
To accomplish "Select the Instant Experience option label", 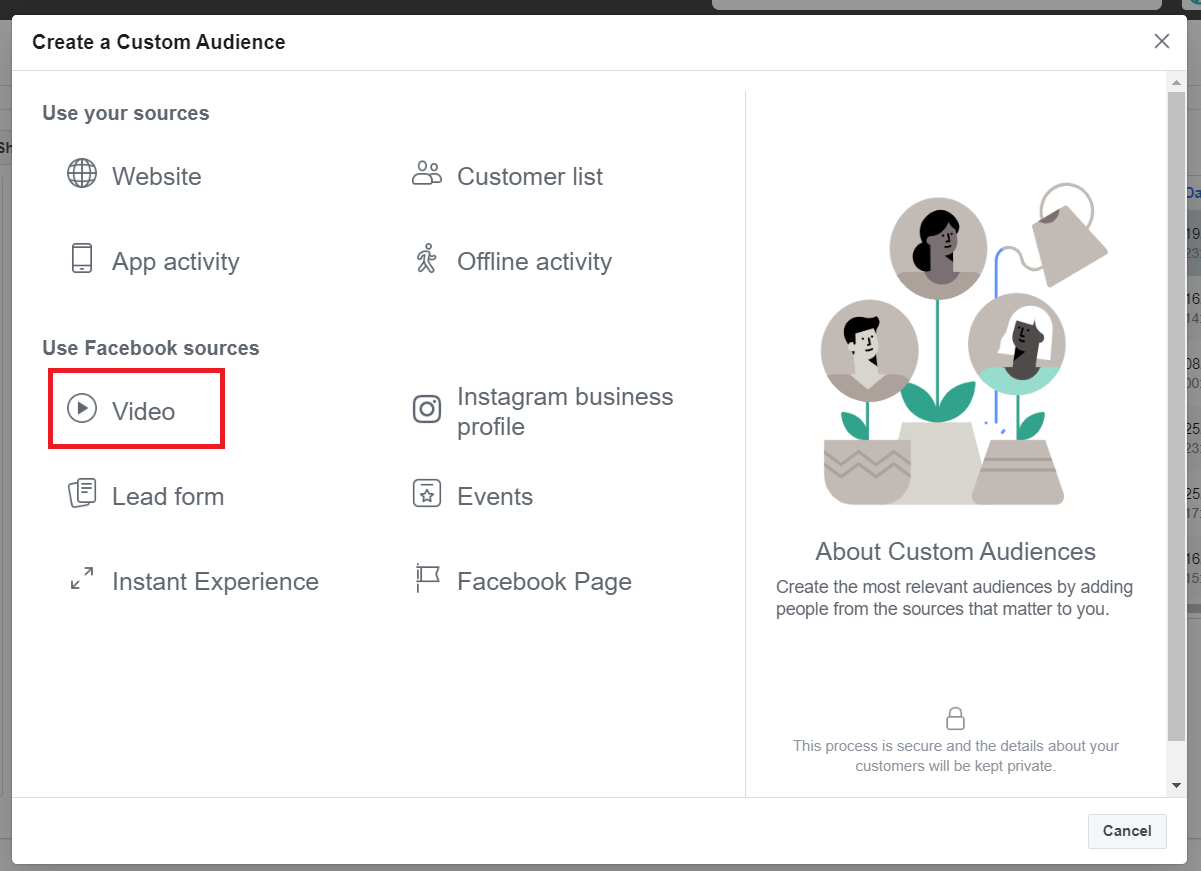I will pyautogui.click(x=215, y=582).
